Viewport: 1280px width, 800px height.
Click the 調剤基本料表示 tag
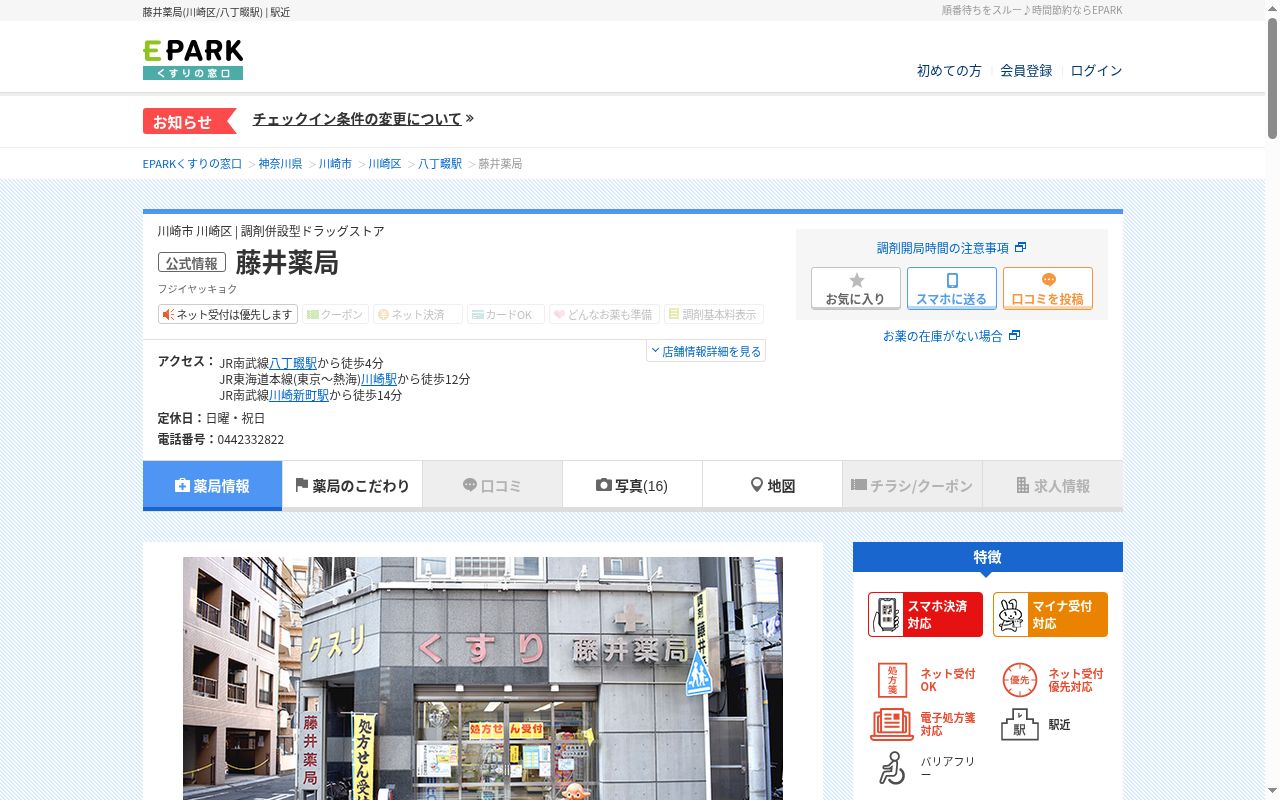click(713, 314)
